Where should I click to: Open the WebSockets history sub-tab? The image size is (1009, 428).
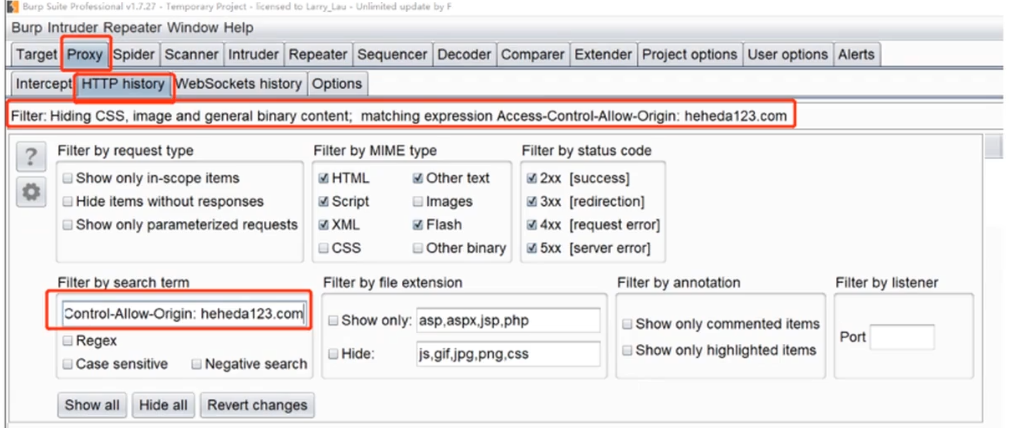tap(239, 84)
